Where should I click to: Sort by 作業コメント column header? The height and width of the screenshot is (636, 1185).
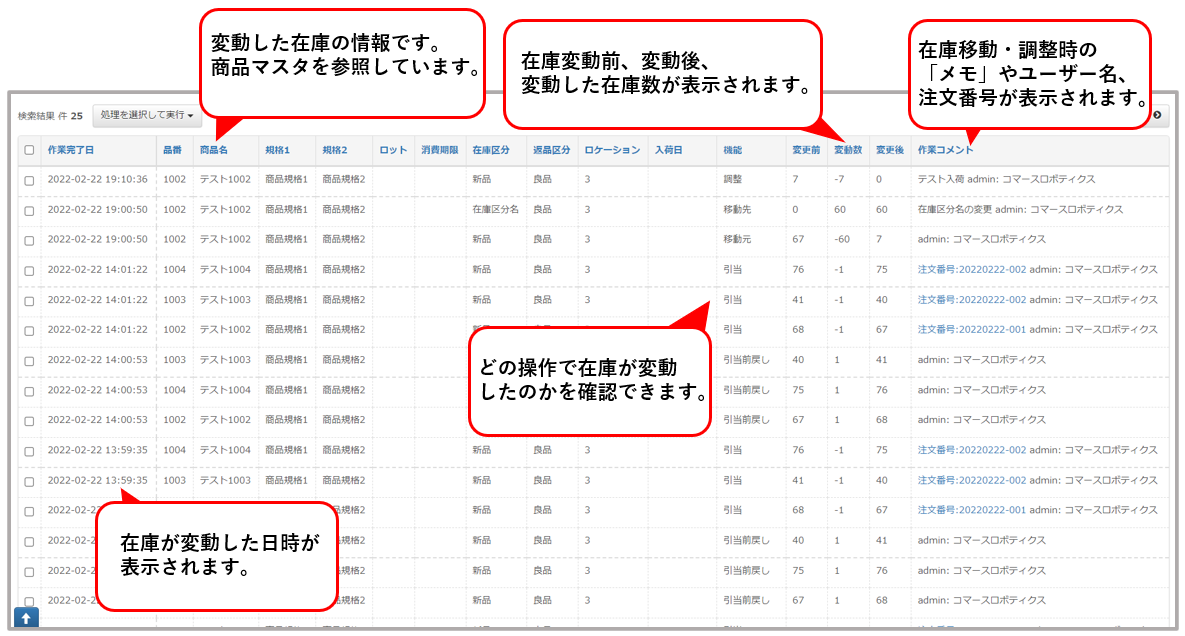(x=945, y=150)
